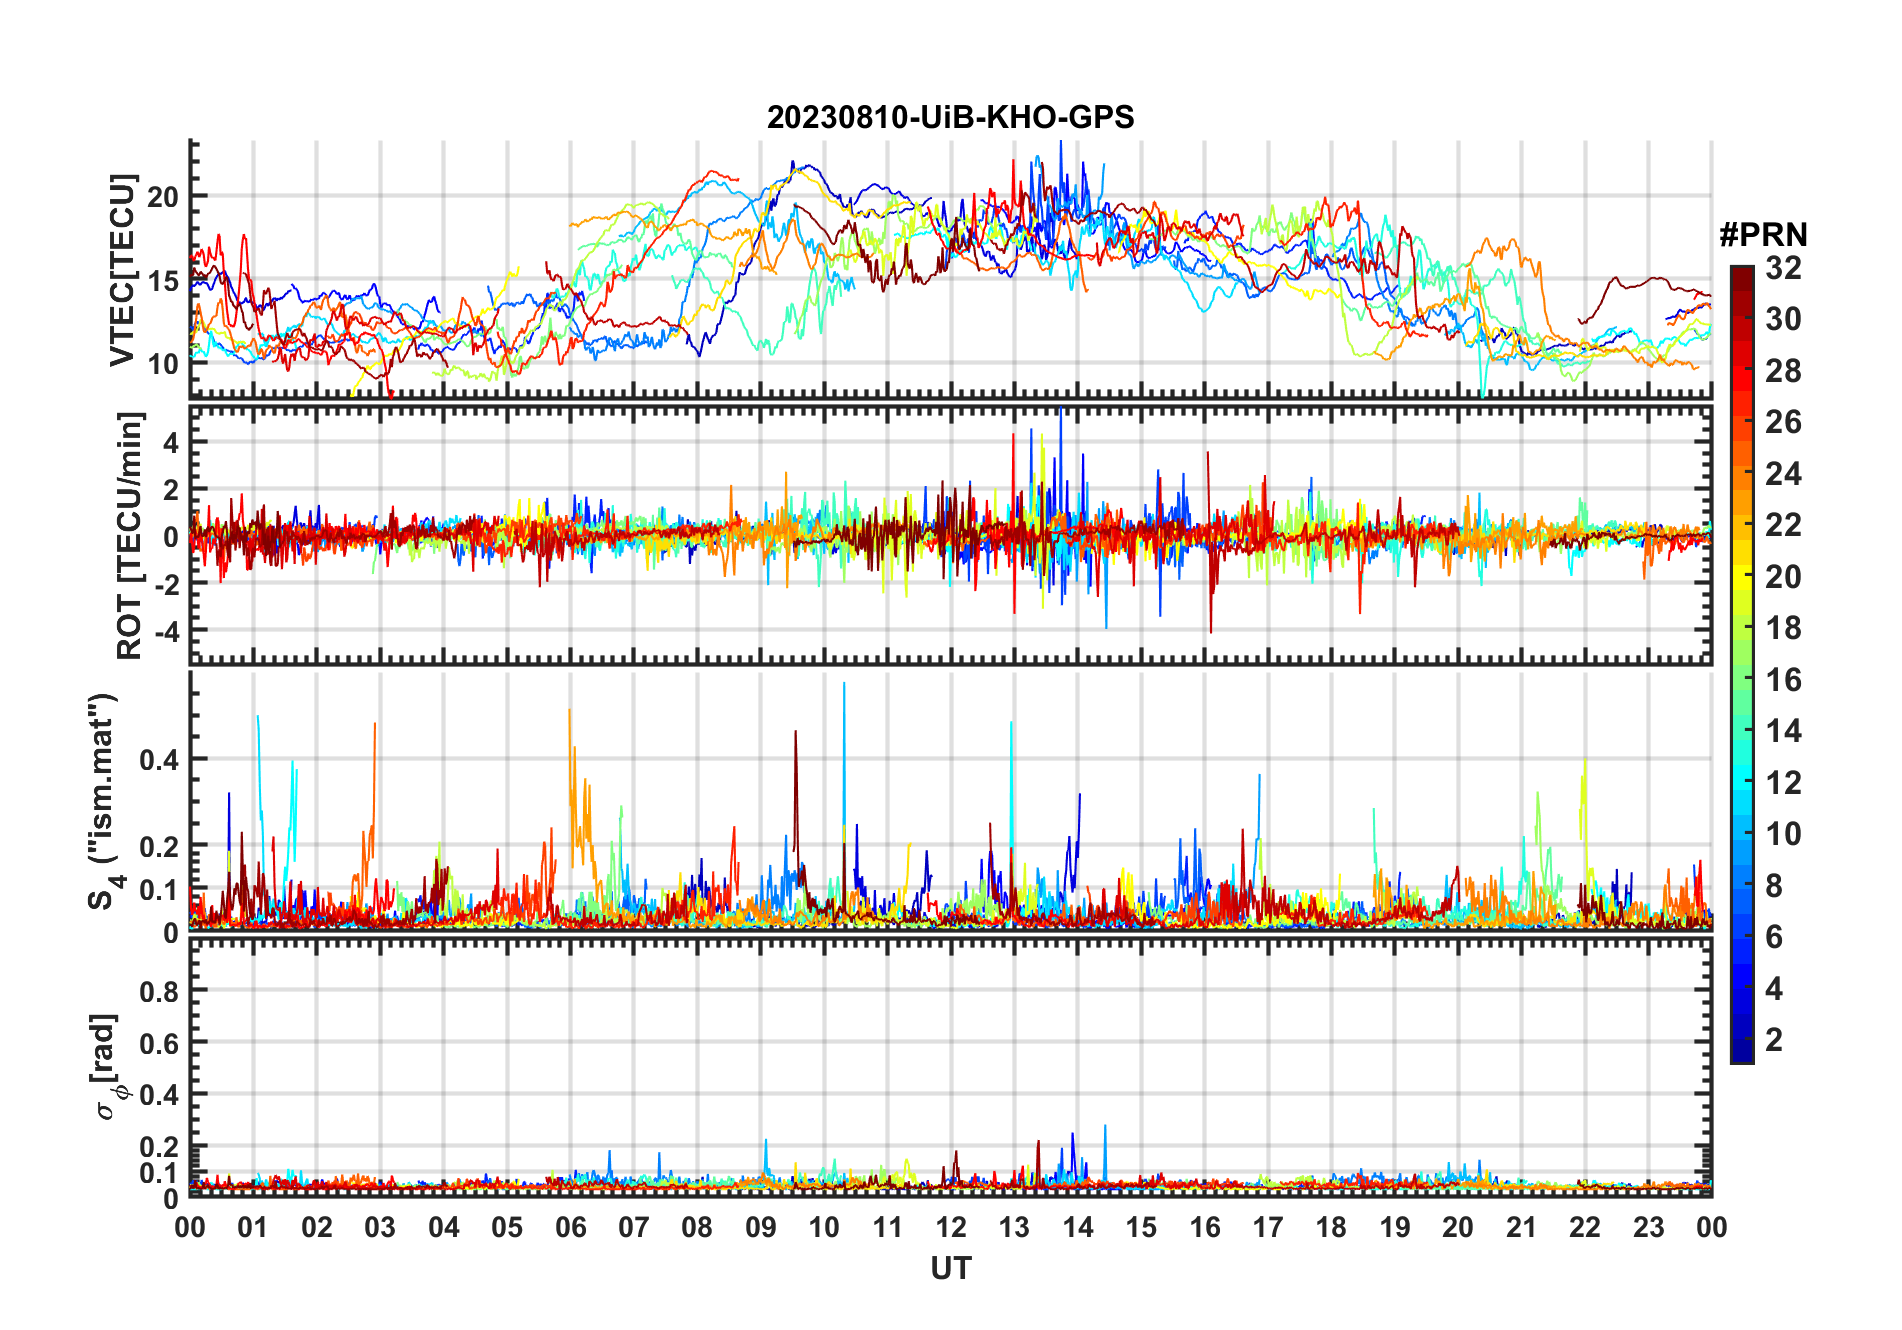Select colorbar tick label 32
The image size is (1902, 1330).
(1783, 268)
